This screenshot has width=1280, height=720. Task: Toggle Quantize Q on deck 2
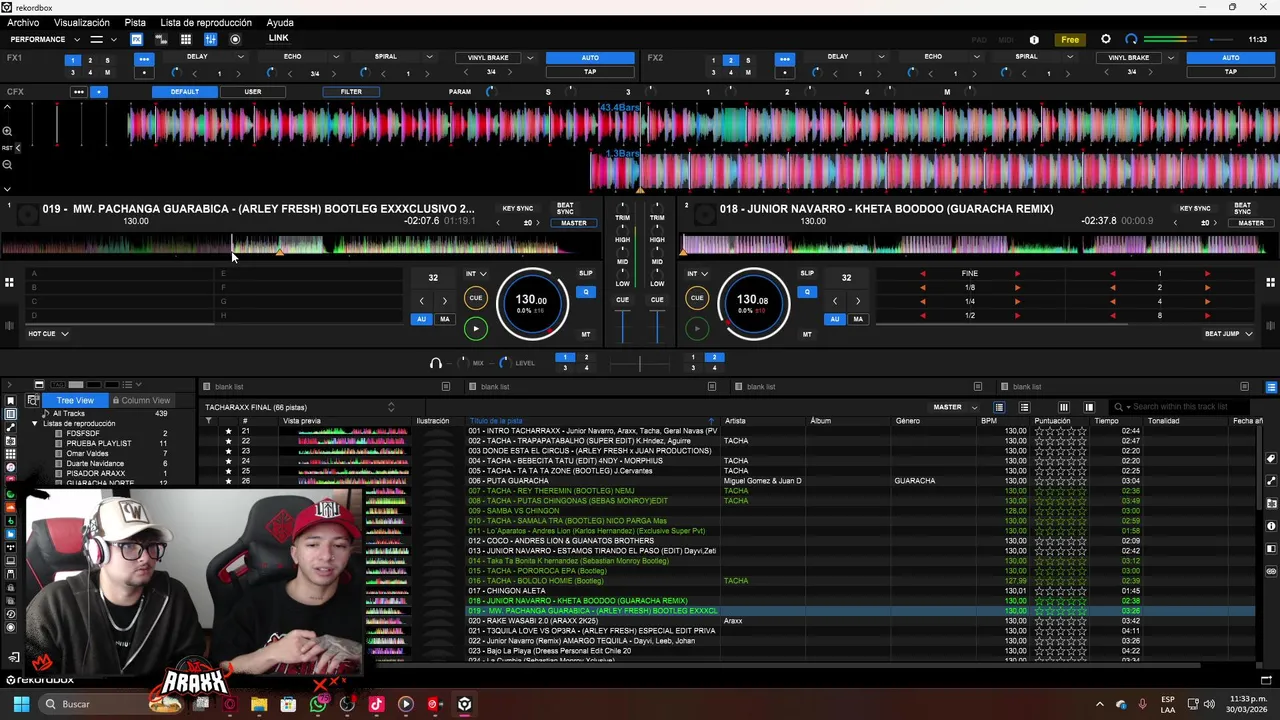pyautogui.click(x=807, y=292)
